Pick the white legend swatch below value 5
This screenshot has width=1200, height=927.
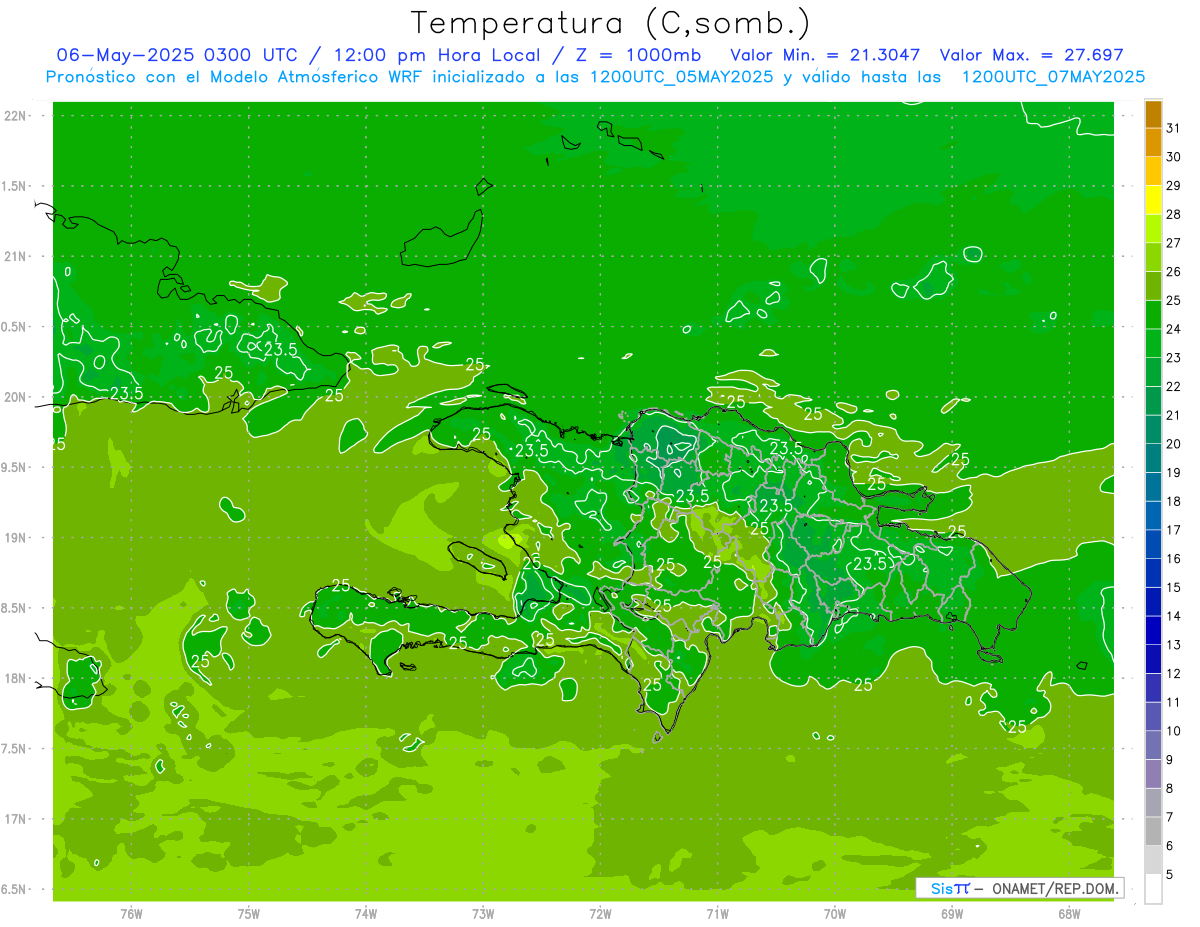click(1153, 888)
